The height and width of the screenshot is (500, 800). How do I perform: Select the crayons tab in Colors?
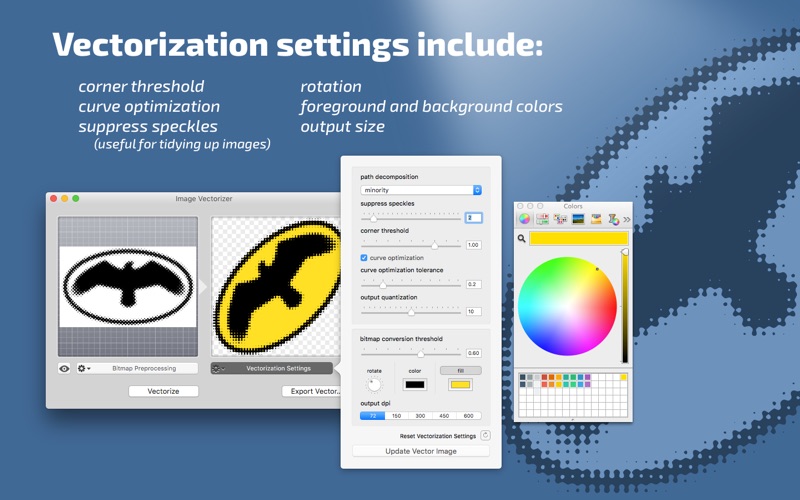click(596, 219)
